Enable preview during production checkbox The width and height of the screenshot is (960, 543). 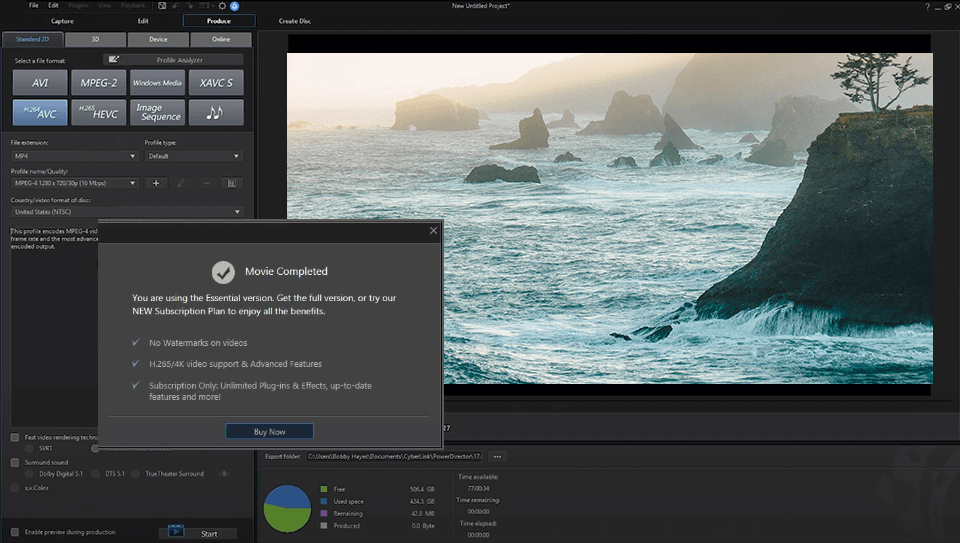tap(15, 532)
